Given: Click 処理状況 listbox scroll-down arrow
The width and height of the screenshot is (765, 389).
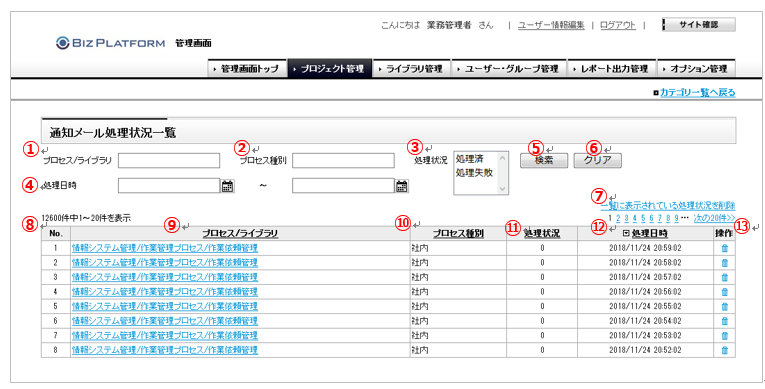Looking at the screenshot, I should [503, 189].
